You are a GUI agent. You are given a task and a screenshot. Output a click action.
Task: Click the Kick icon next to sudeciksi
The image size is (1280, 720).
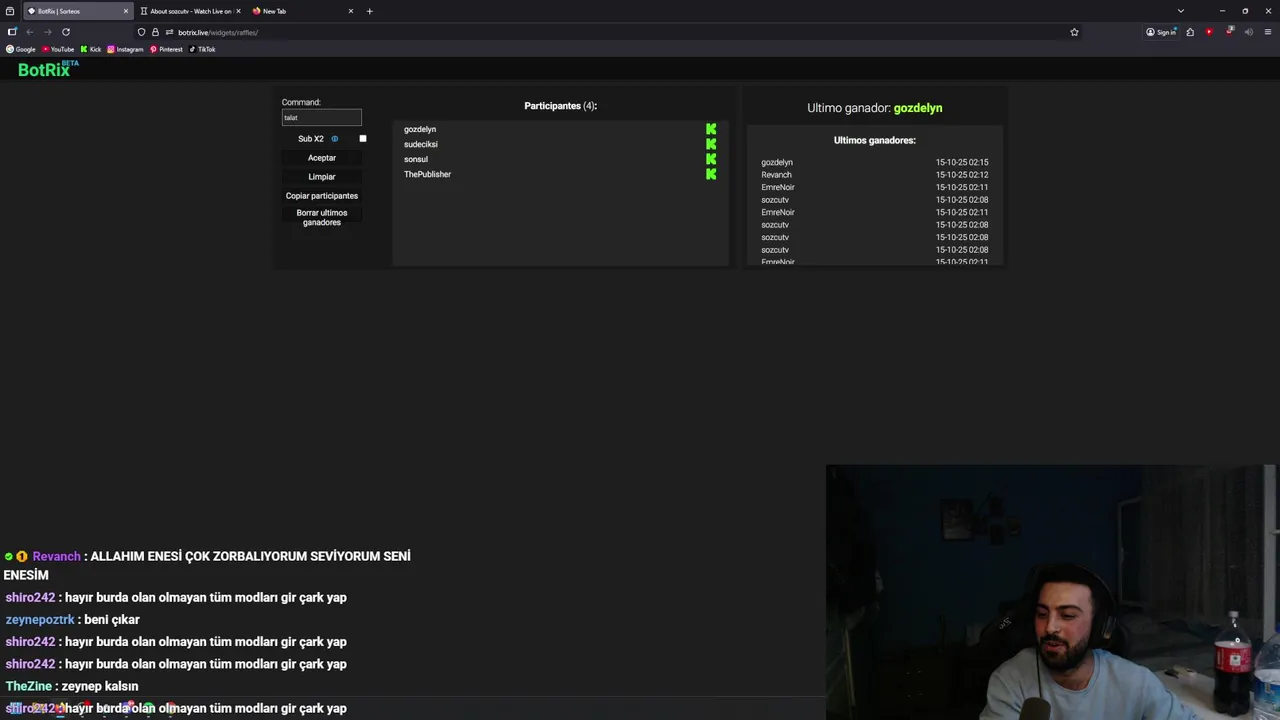pyautogui.click(x=711, y=144)
